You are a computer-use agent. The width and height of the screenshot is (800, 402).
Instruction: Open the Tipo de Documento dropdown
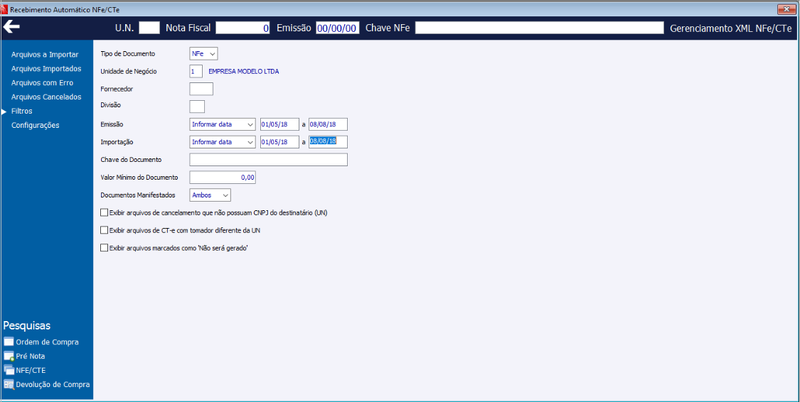[x=204, y=54]
